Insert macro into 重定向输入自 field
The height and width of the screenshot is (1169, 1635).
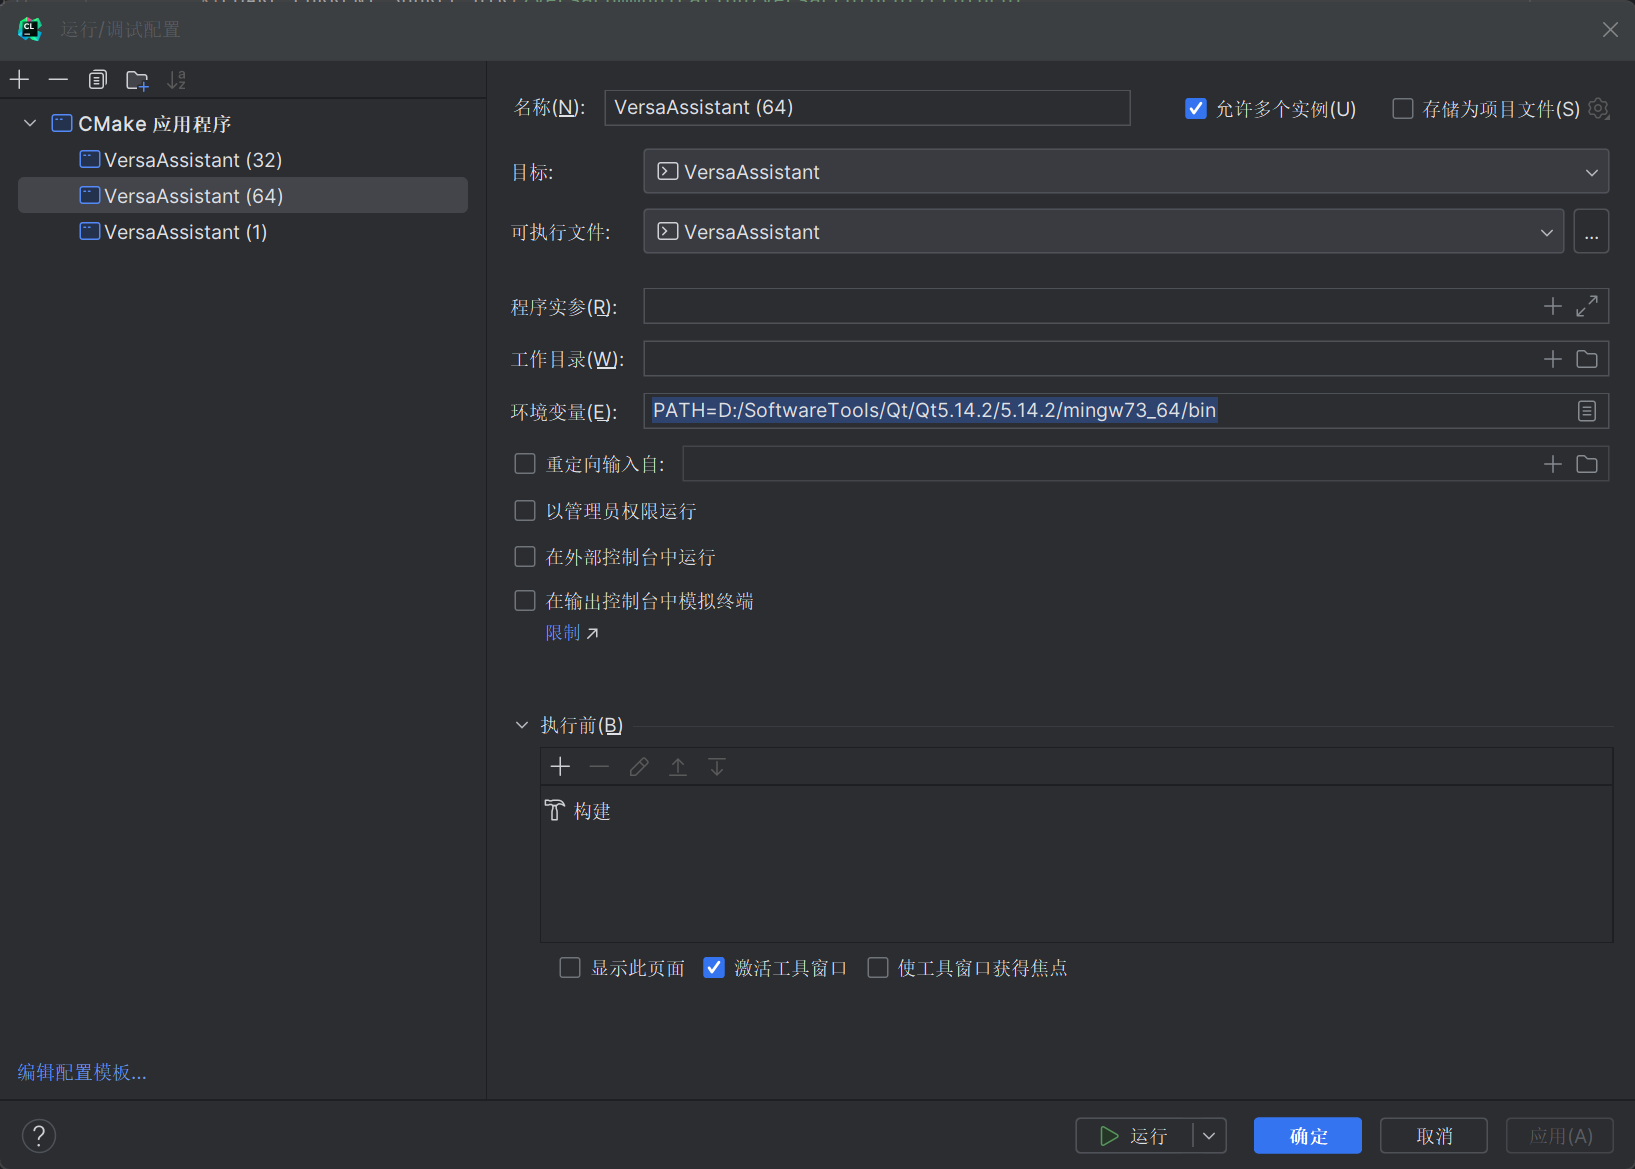point(1552,464)
